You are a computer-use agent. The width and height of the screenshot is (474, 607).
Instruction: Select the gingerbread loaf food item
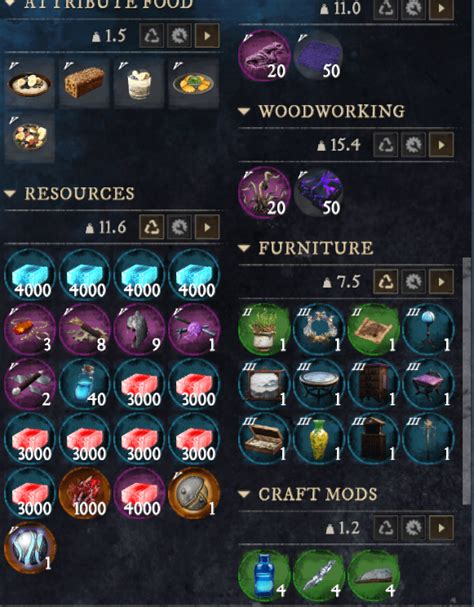[x=84, y=83]
